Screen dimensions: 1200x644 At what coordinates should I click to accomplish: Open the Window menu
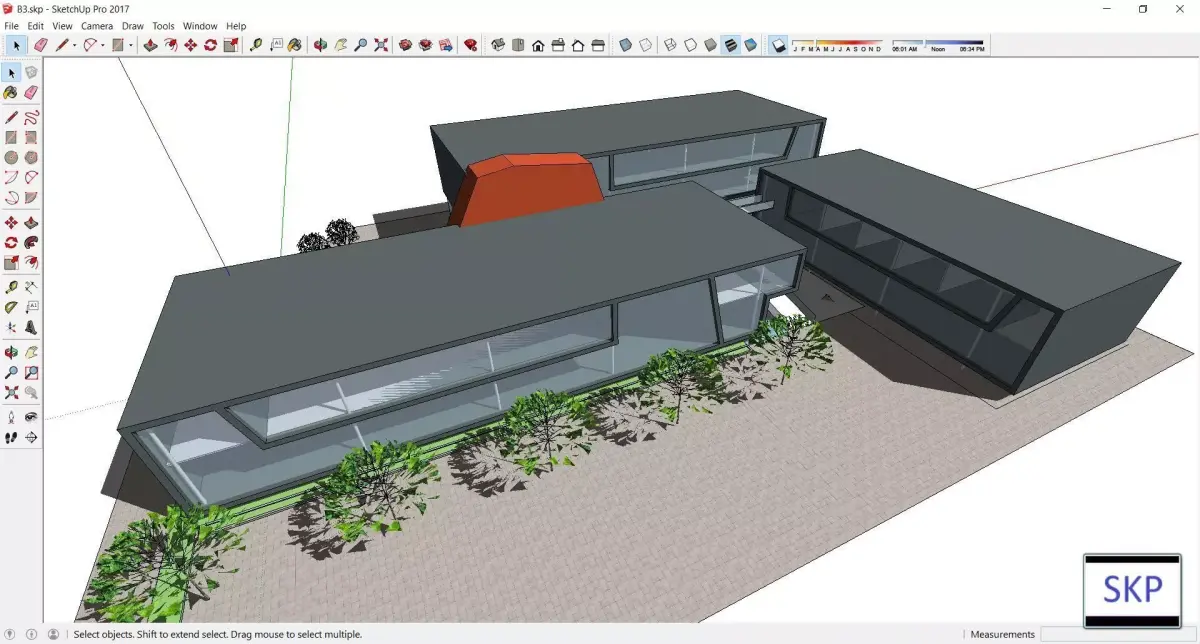click(200, 26)
